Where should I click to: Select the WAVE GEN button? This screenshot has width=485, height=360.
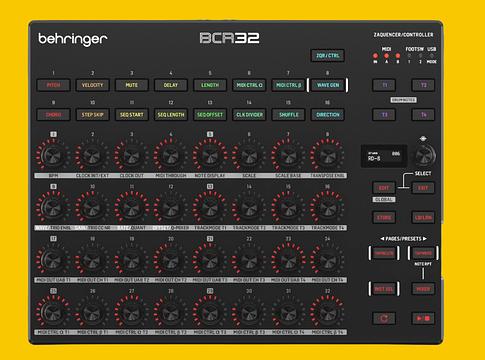tap(328, 85)
